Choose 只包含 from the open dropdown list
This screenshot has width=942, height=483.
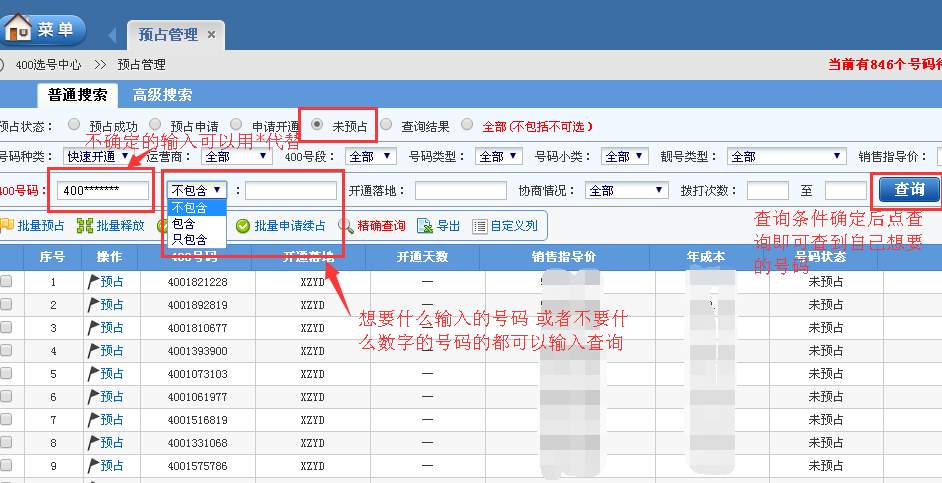pos(190,240)
